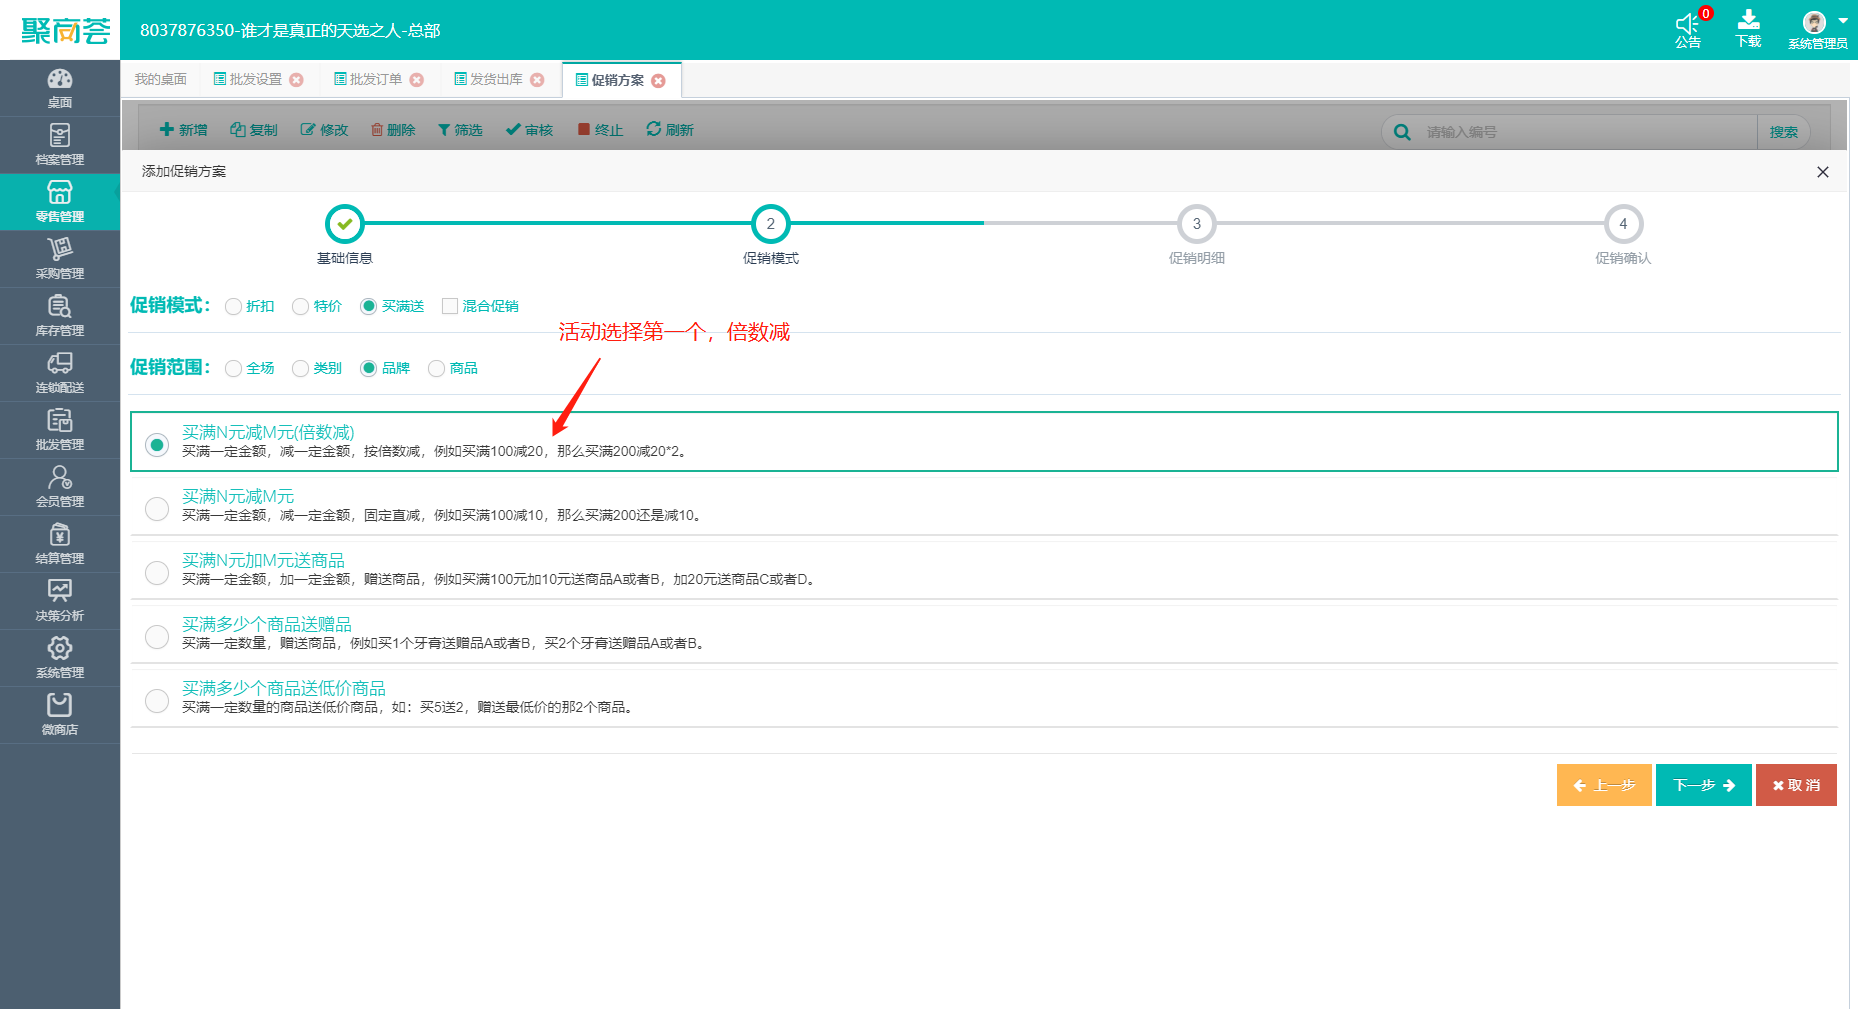Open 零售管理 in the sidebar
Viewport: 1858px width, 1009px height.
[x=60, y=202]
